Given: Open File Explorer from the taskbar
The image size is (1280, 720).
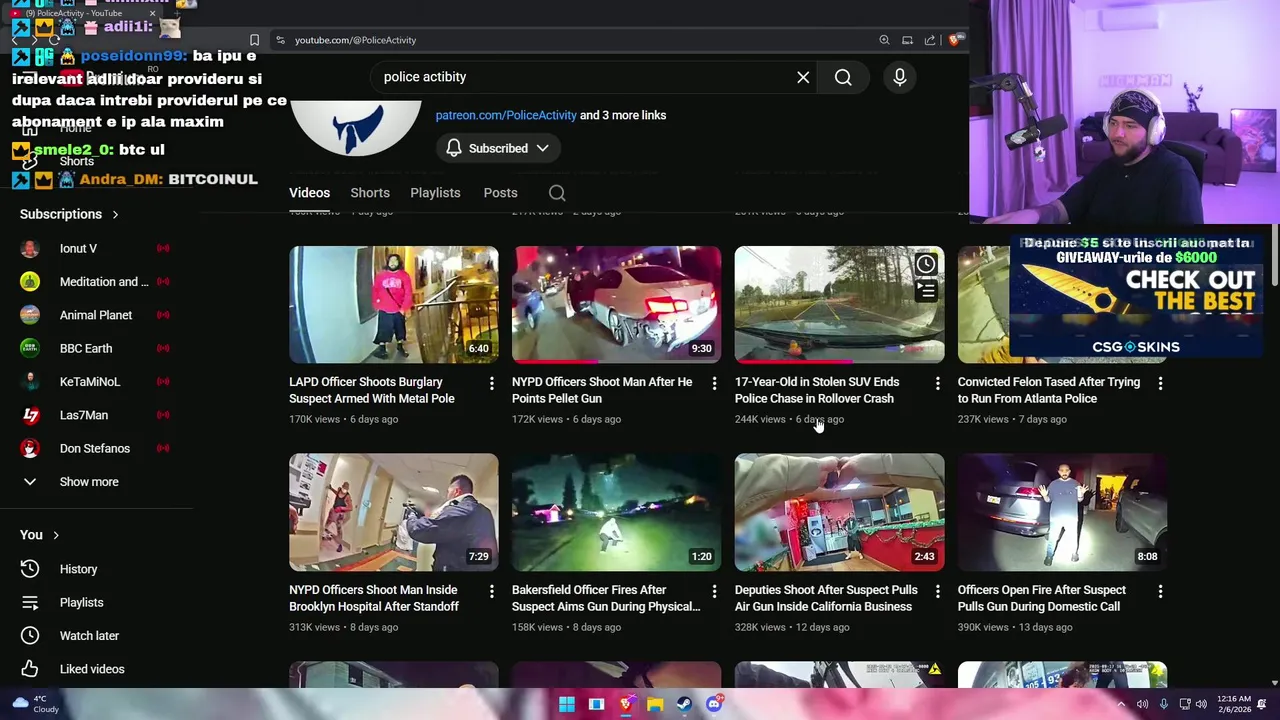Looking at the screenshot, I should click(x=655, y=704).
